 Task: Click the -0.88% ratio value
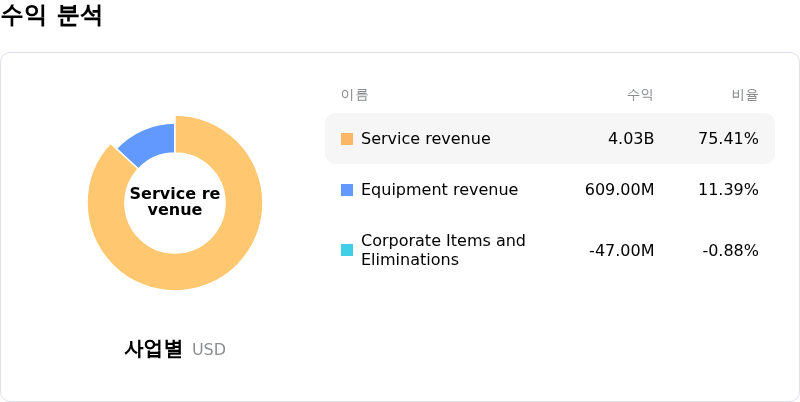[730, 250]
